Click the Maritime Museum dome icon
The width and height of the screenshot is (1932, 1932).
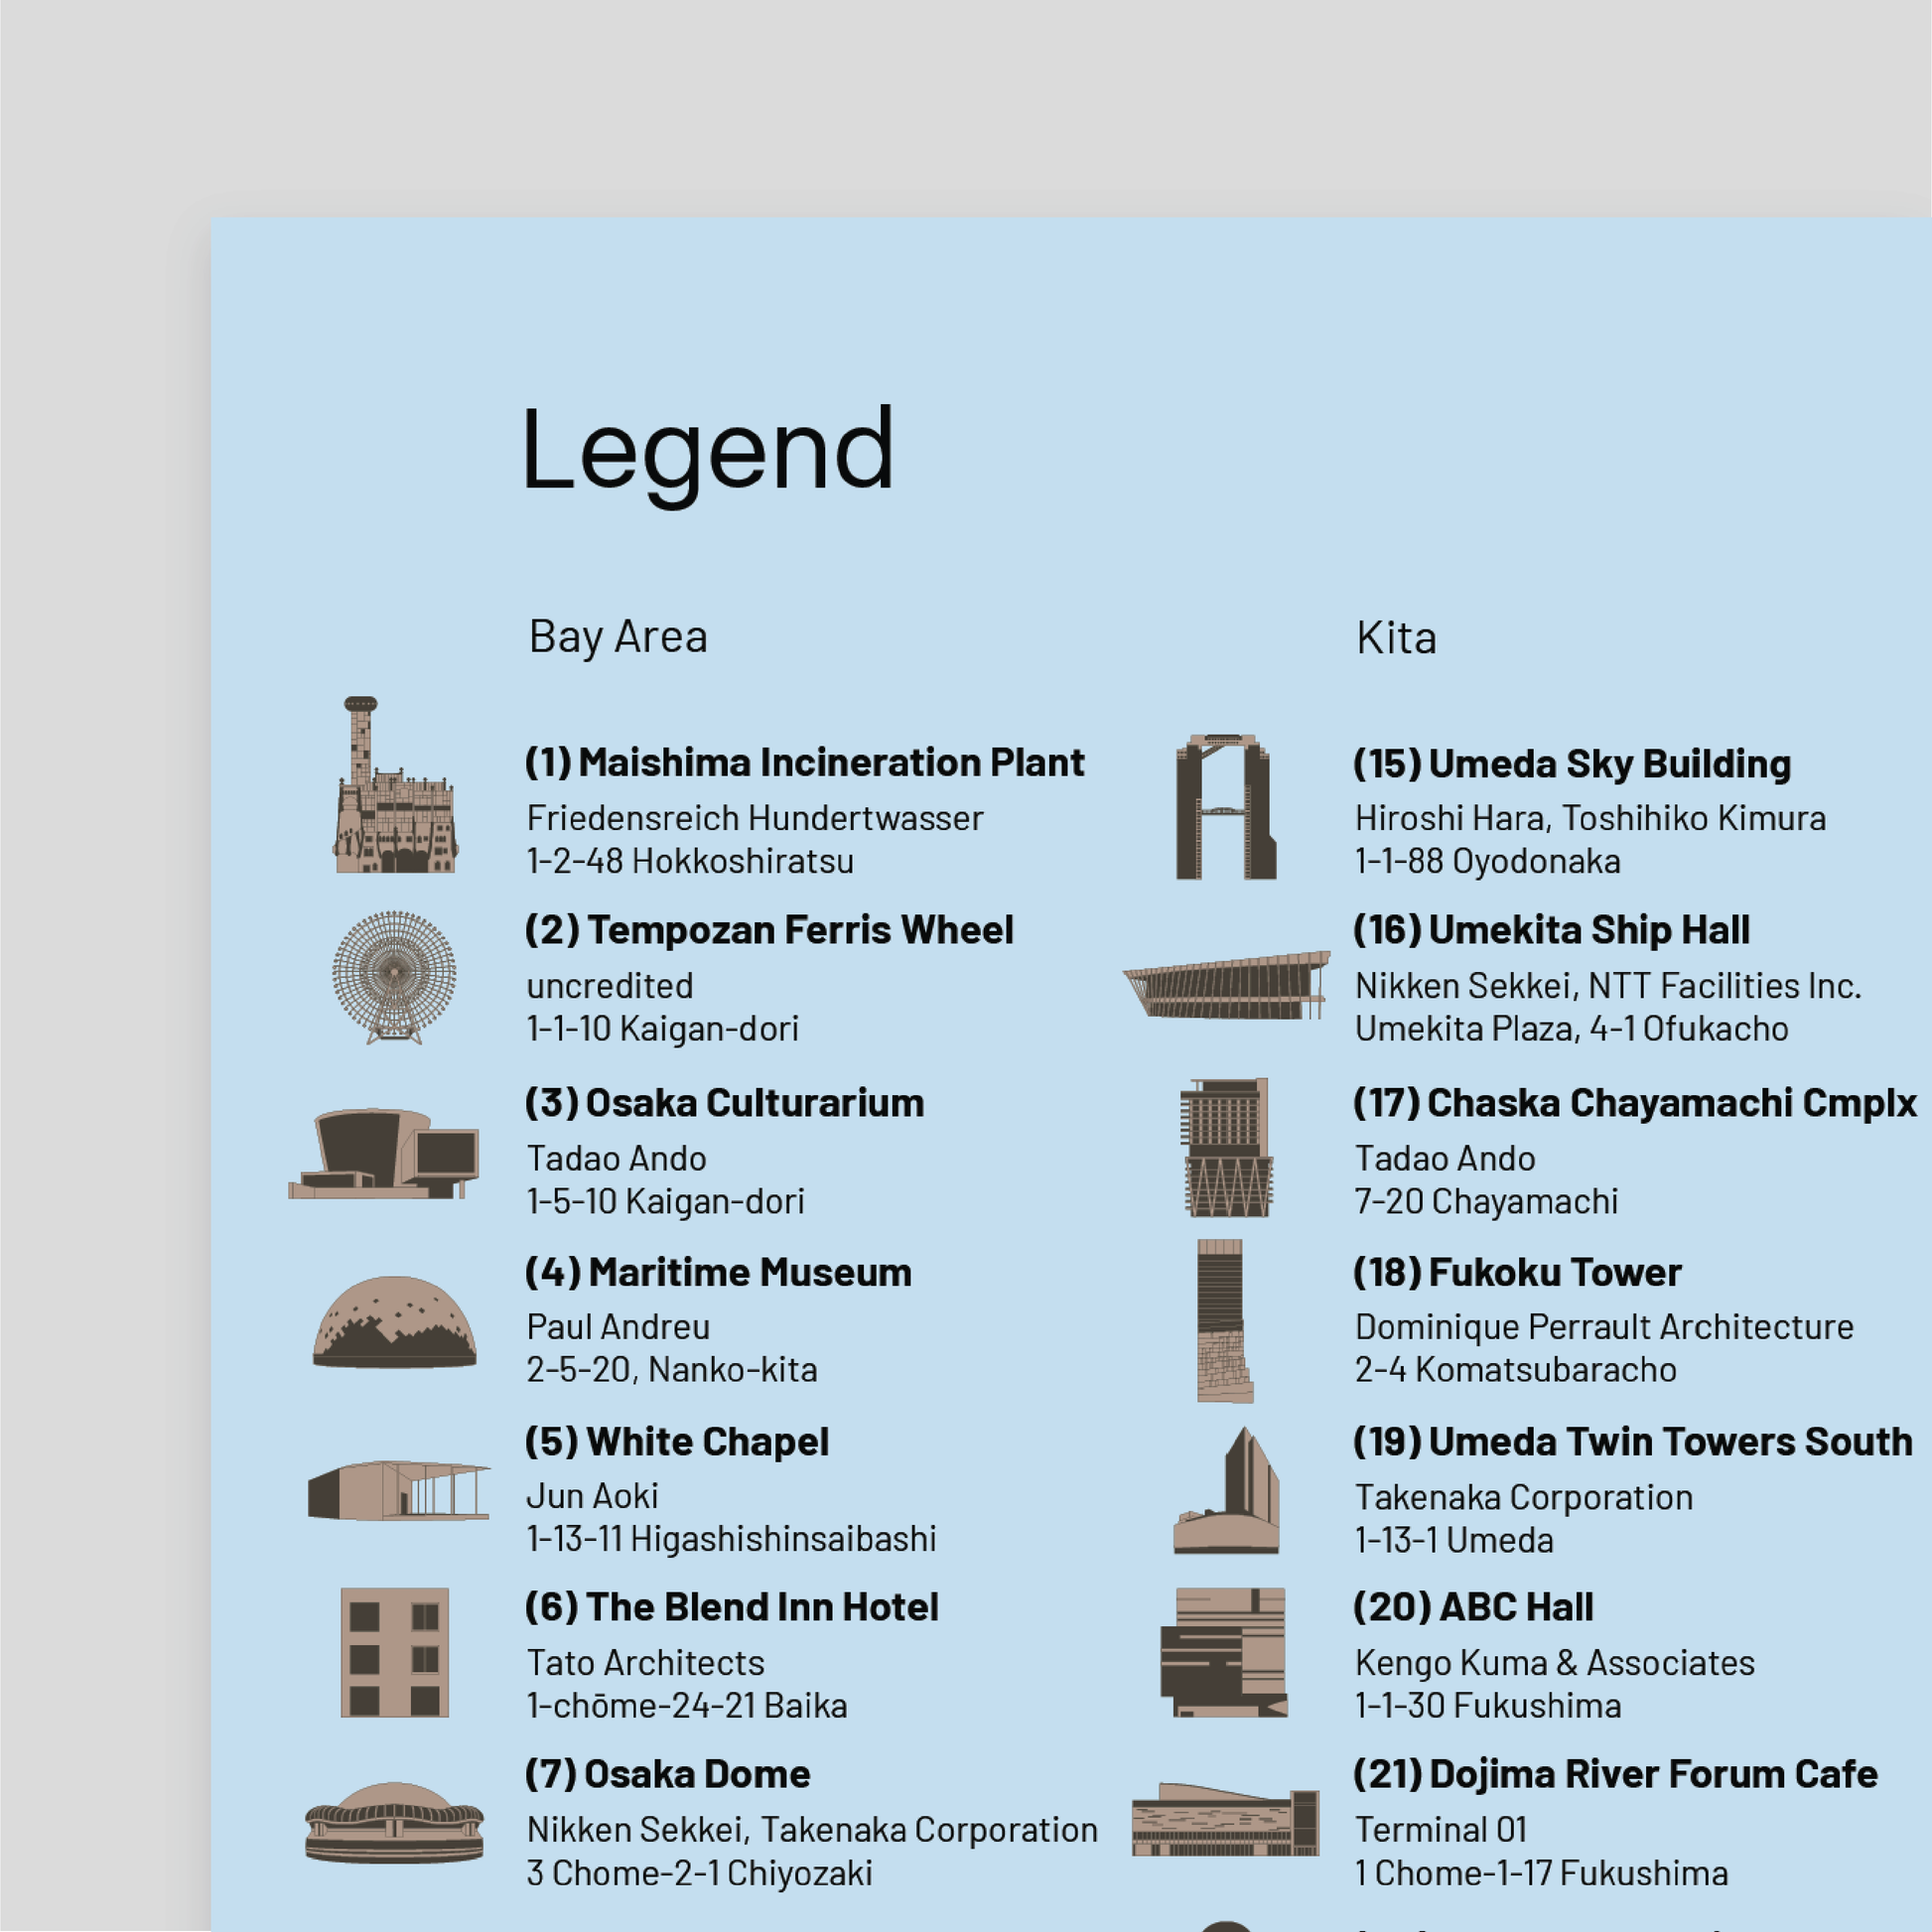(394, 1321)
